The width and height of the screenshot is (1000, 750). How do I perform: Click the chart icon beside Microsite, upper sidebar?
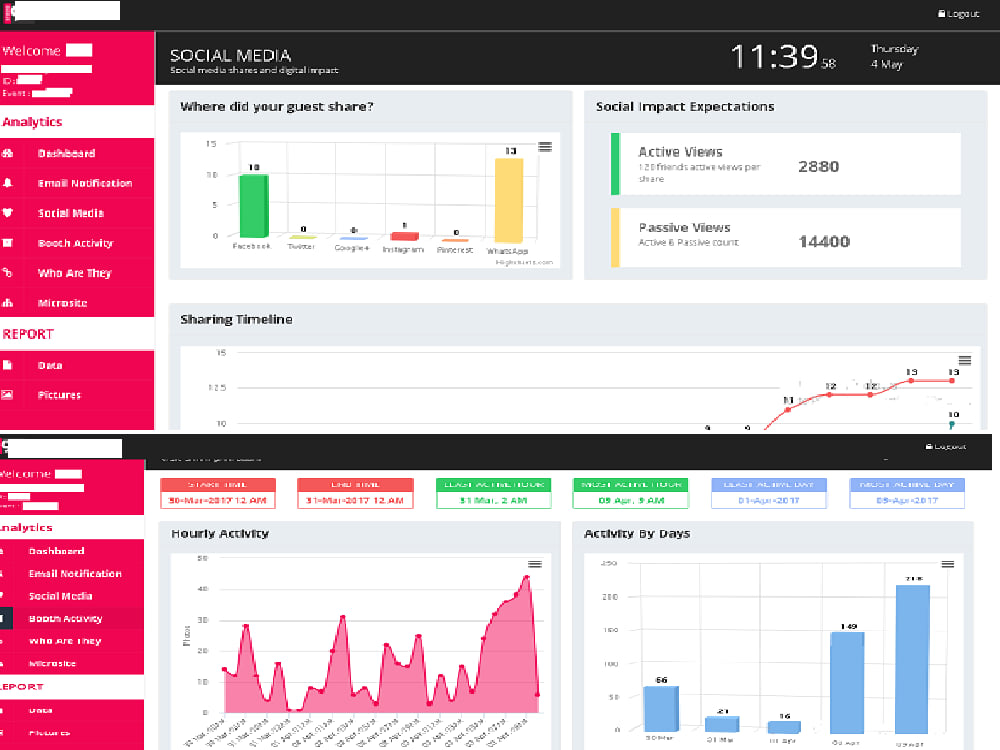(x=8, y=303)
